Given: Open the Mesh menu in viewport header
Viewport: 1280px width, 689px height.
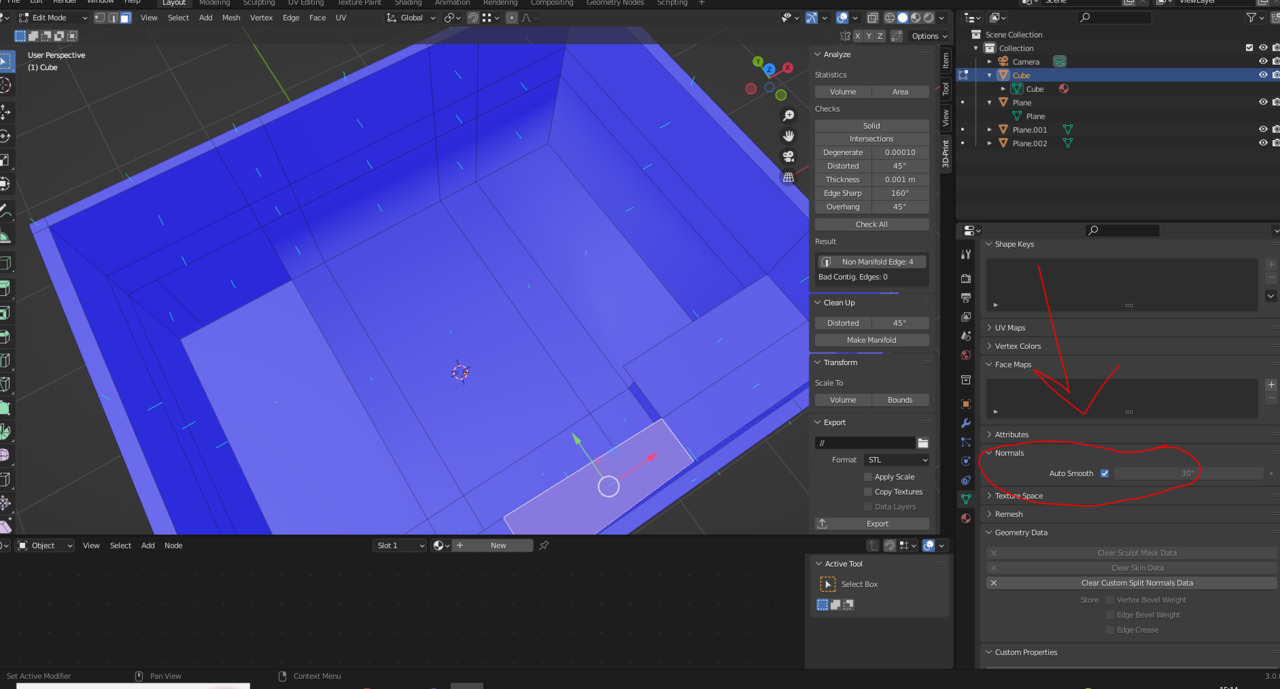Looking at the screenshot, I should [x=231, y=18].
